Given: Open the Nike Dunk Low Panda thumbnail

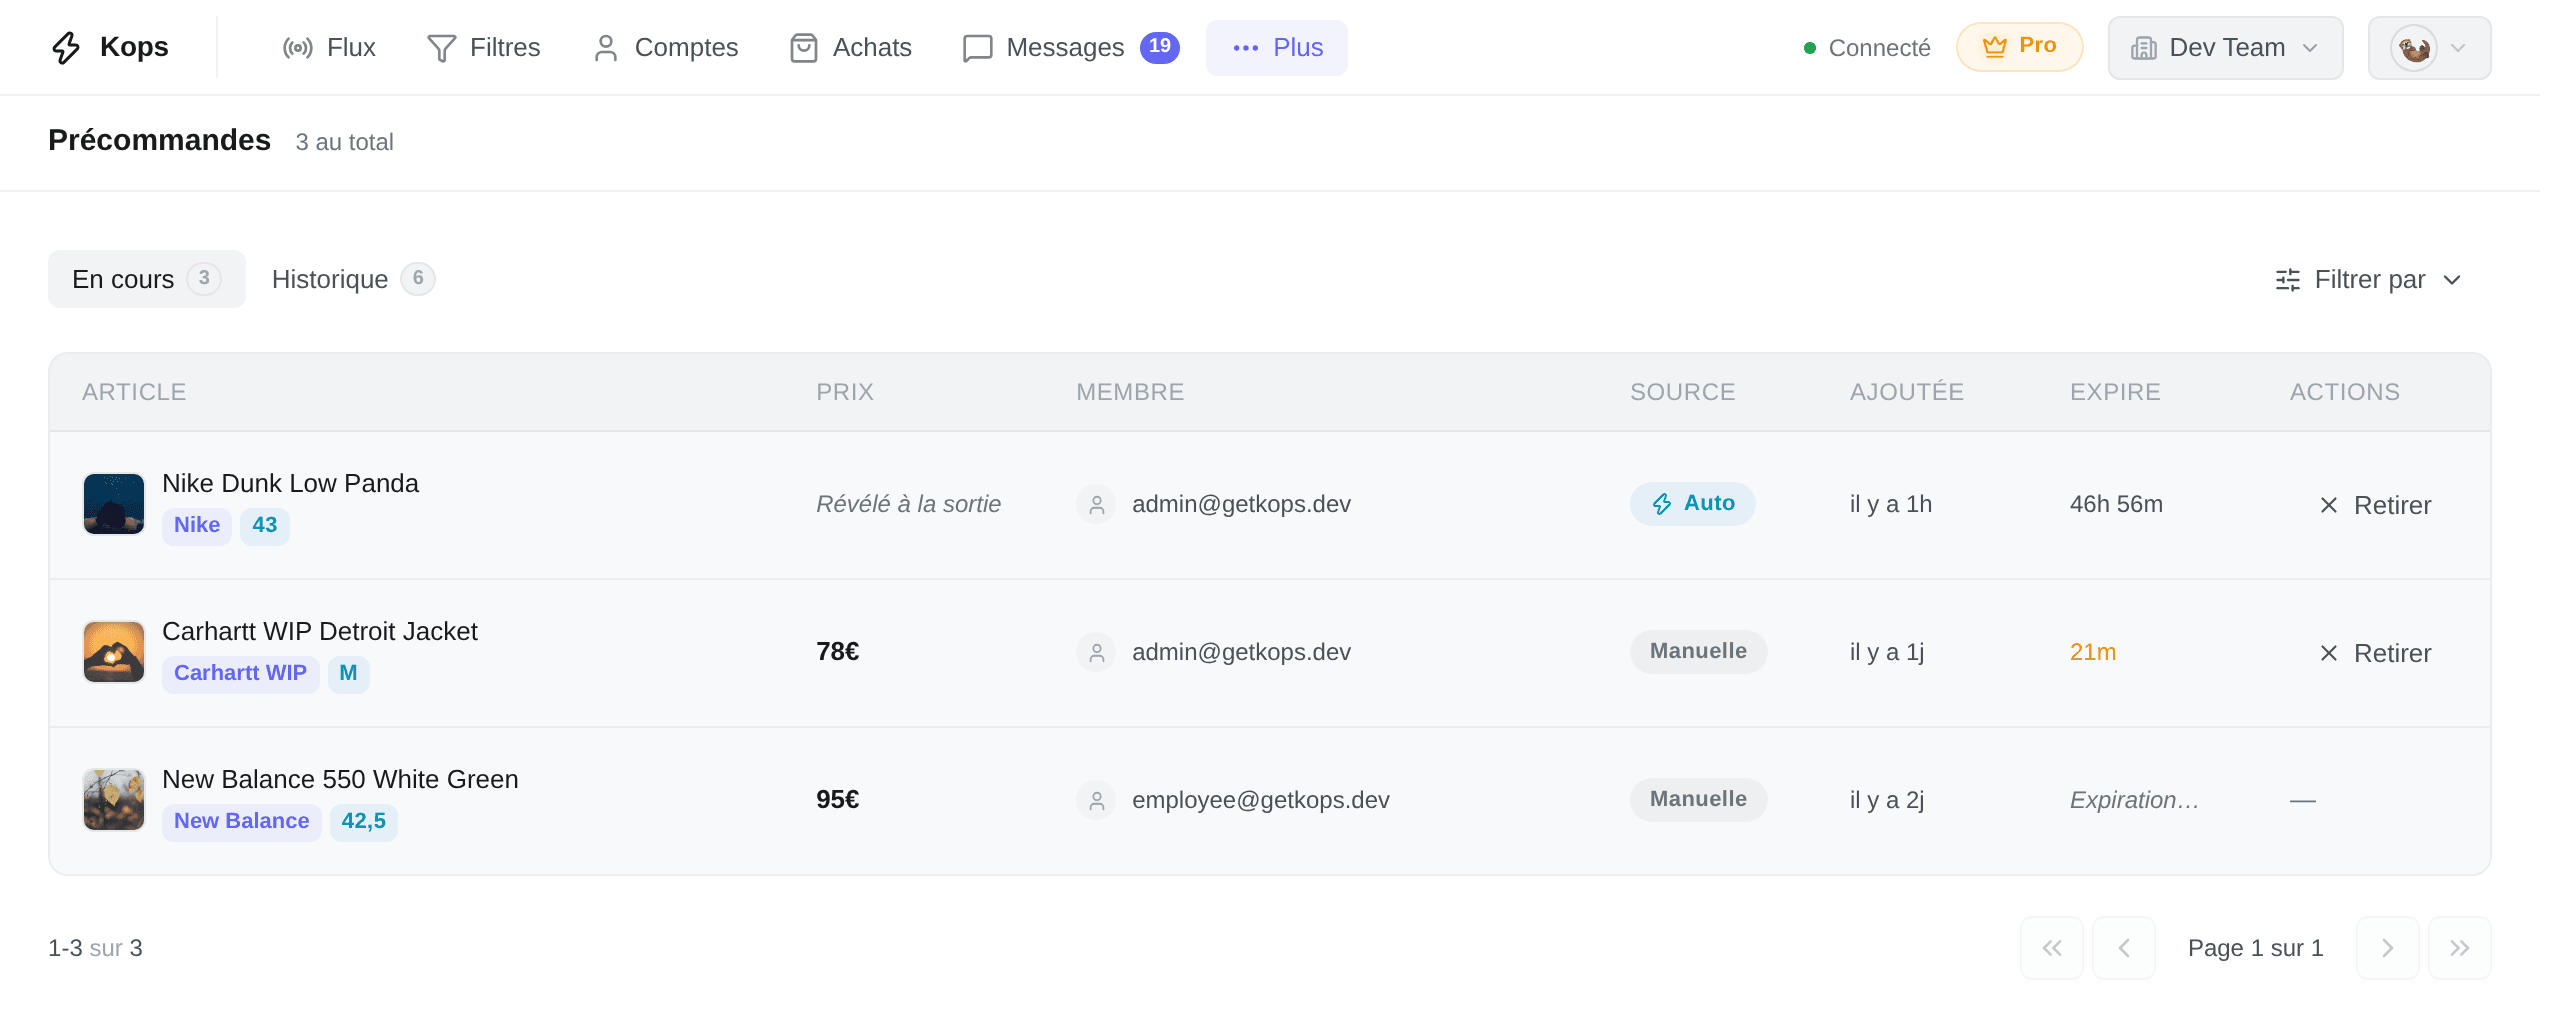Looking at the screenshot, I should click(114, 504).
